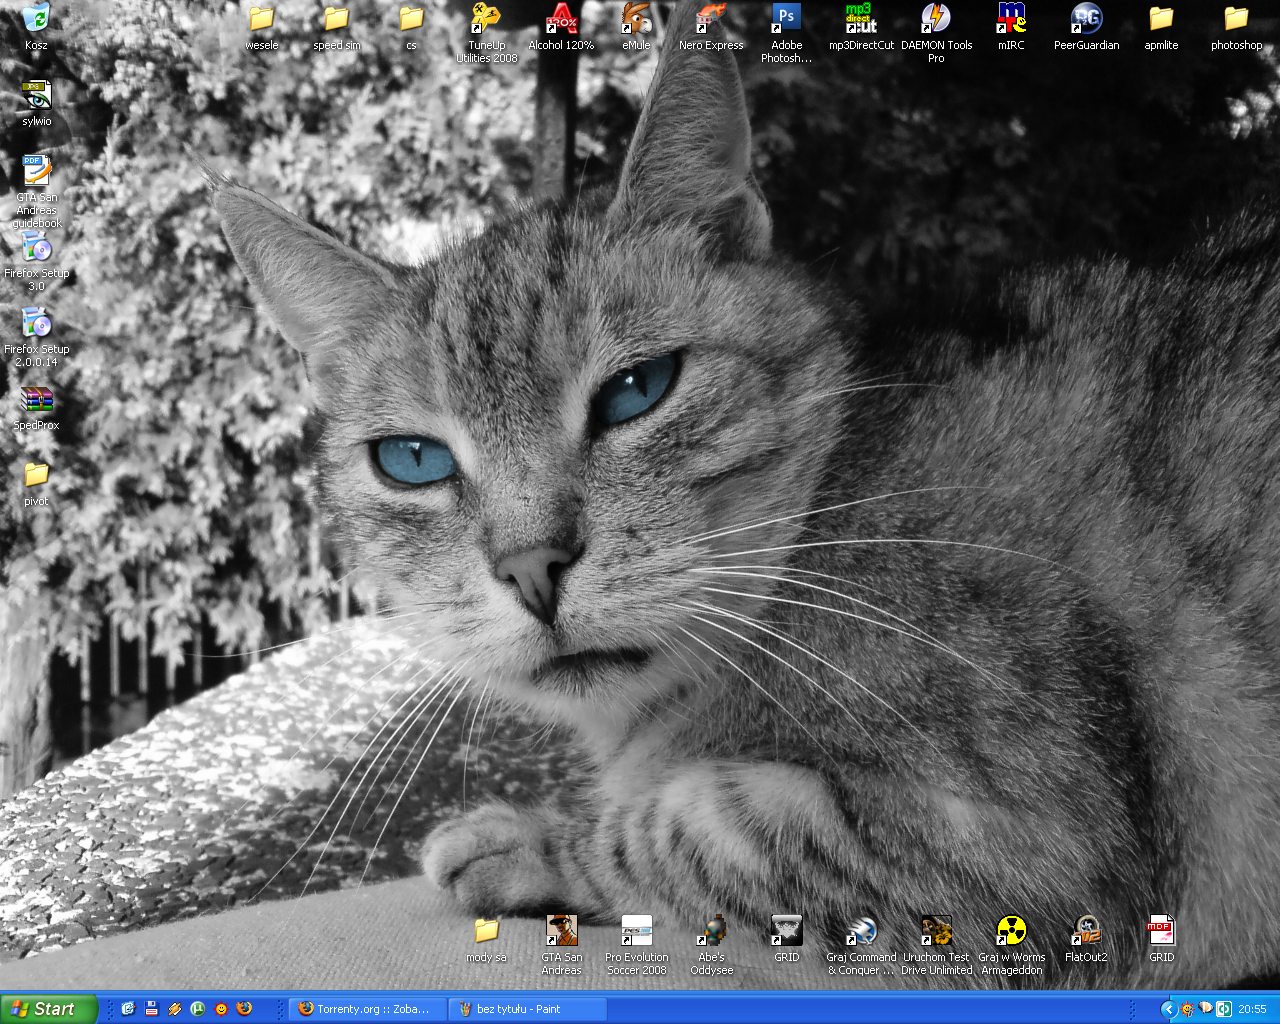This screenshot has height=1024, width=1280.
Task: Click the FlatOut2 game shortcut
Action: tap(1086, 931)
